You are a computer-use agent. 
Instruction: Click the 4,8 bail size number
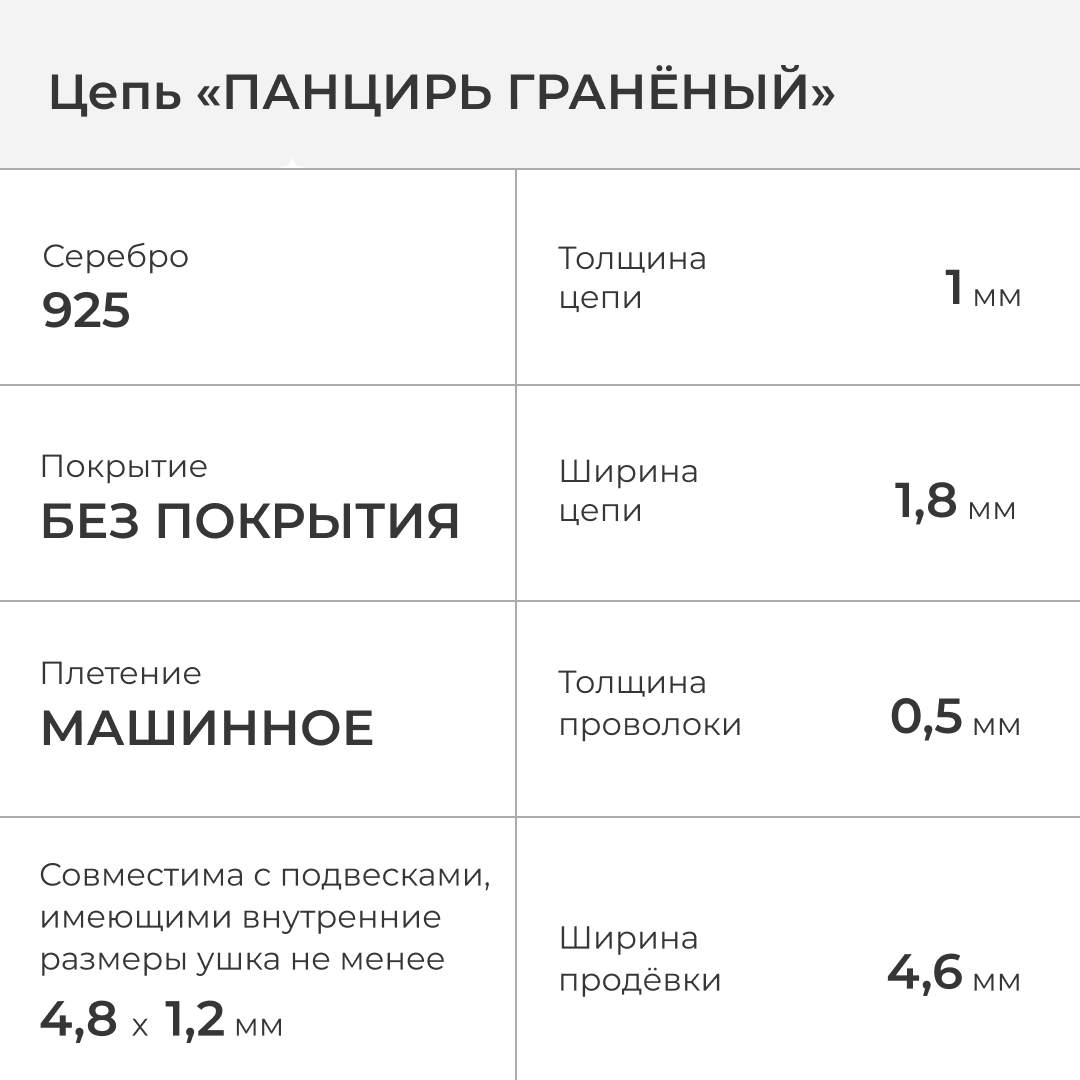point(79,1020)
